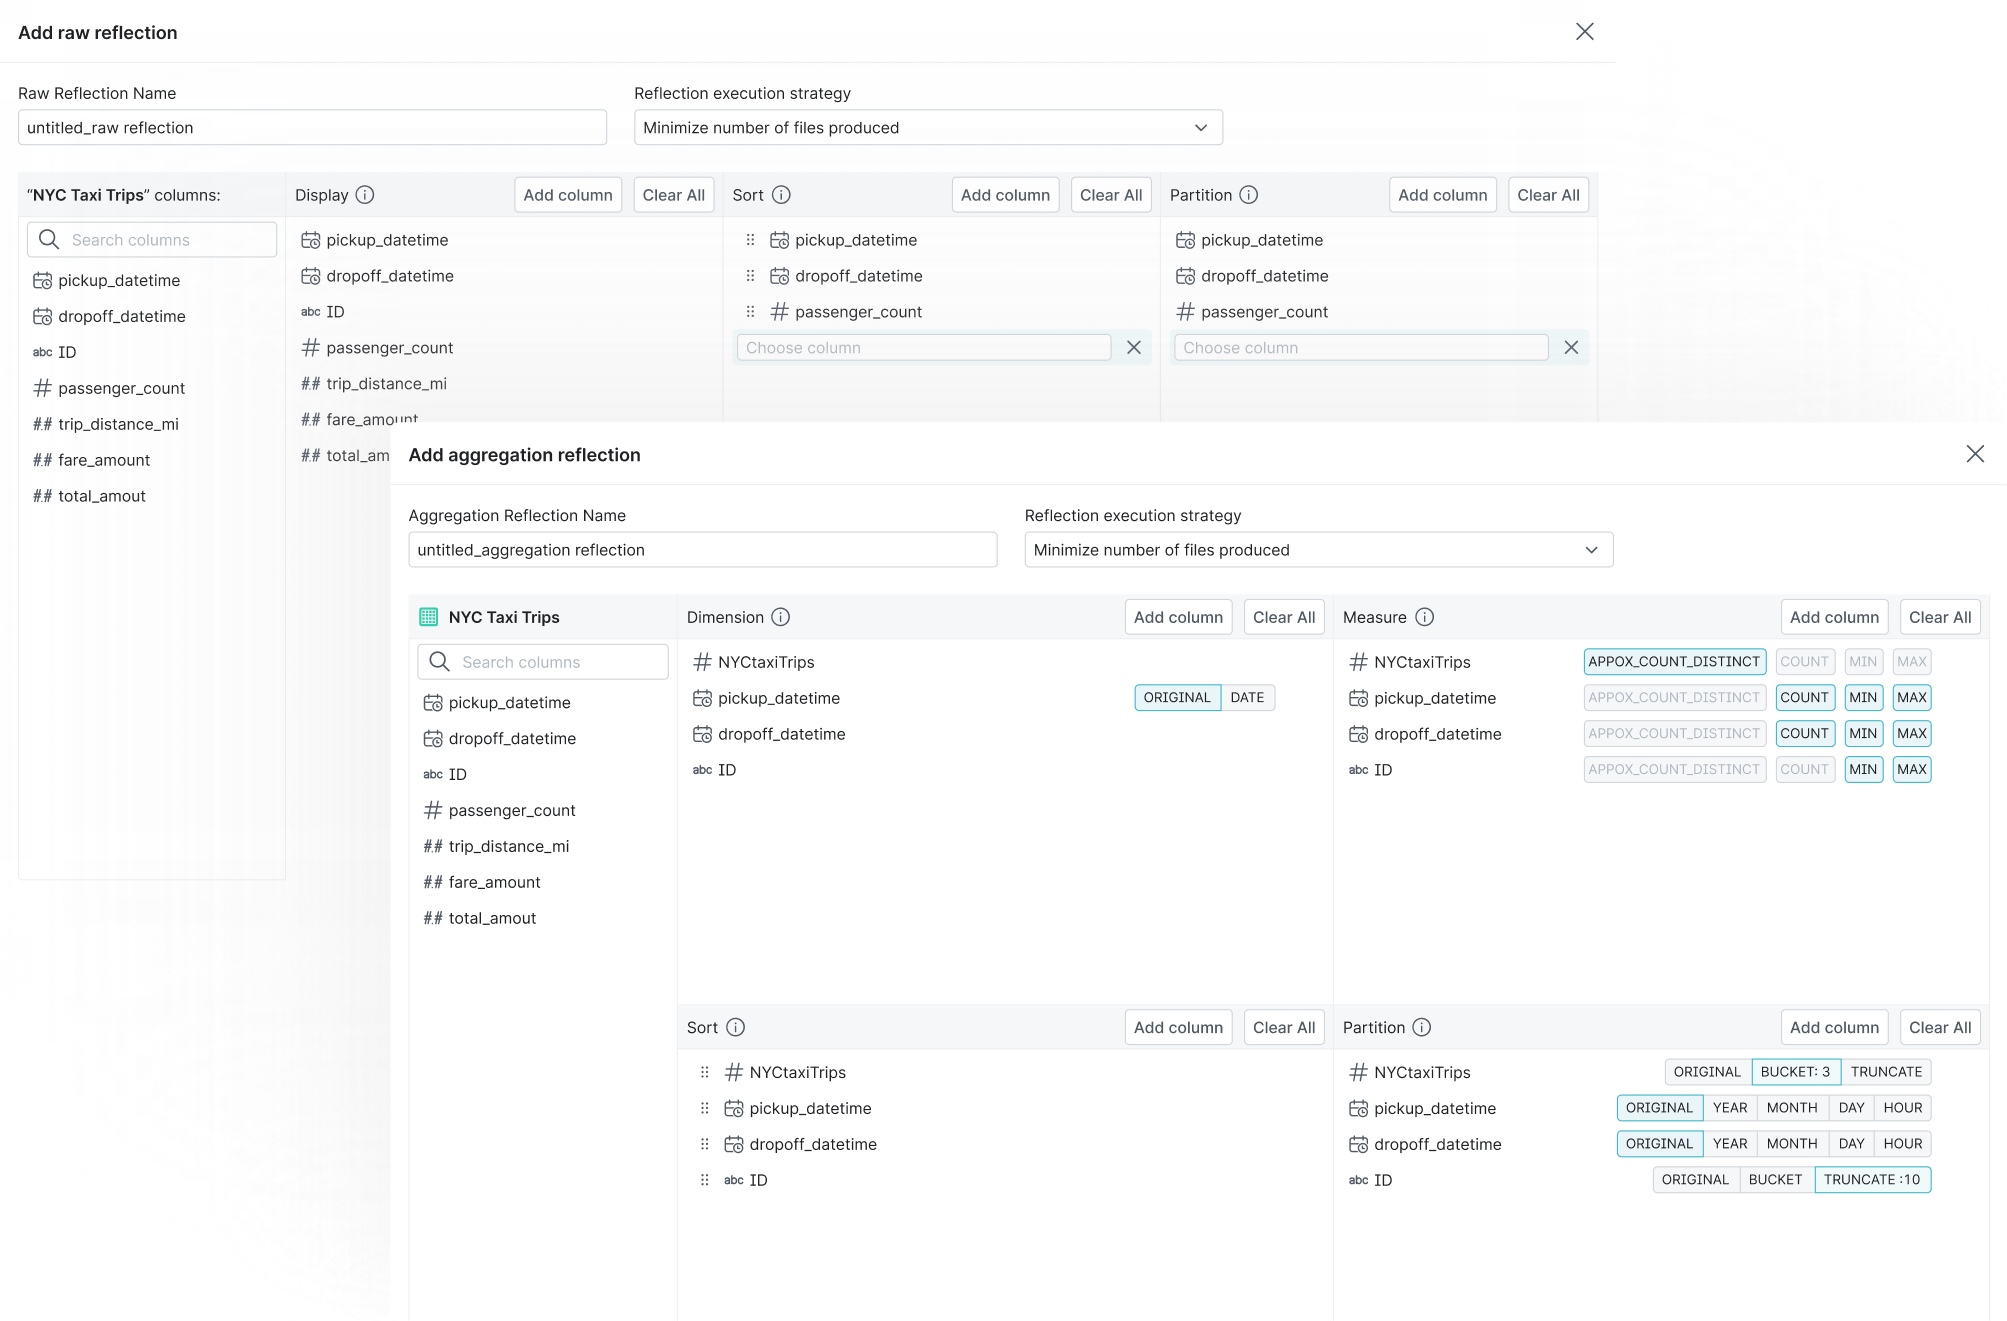The width and height of the screenshot is (2007, 1321).
Task: Click info icon beside aggregation Sort header
Action: [735, 1027]
